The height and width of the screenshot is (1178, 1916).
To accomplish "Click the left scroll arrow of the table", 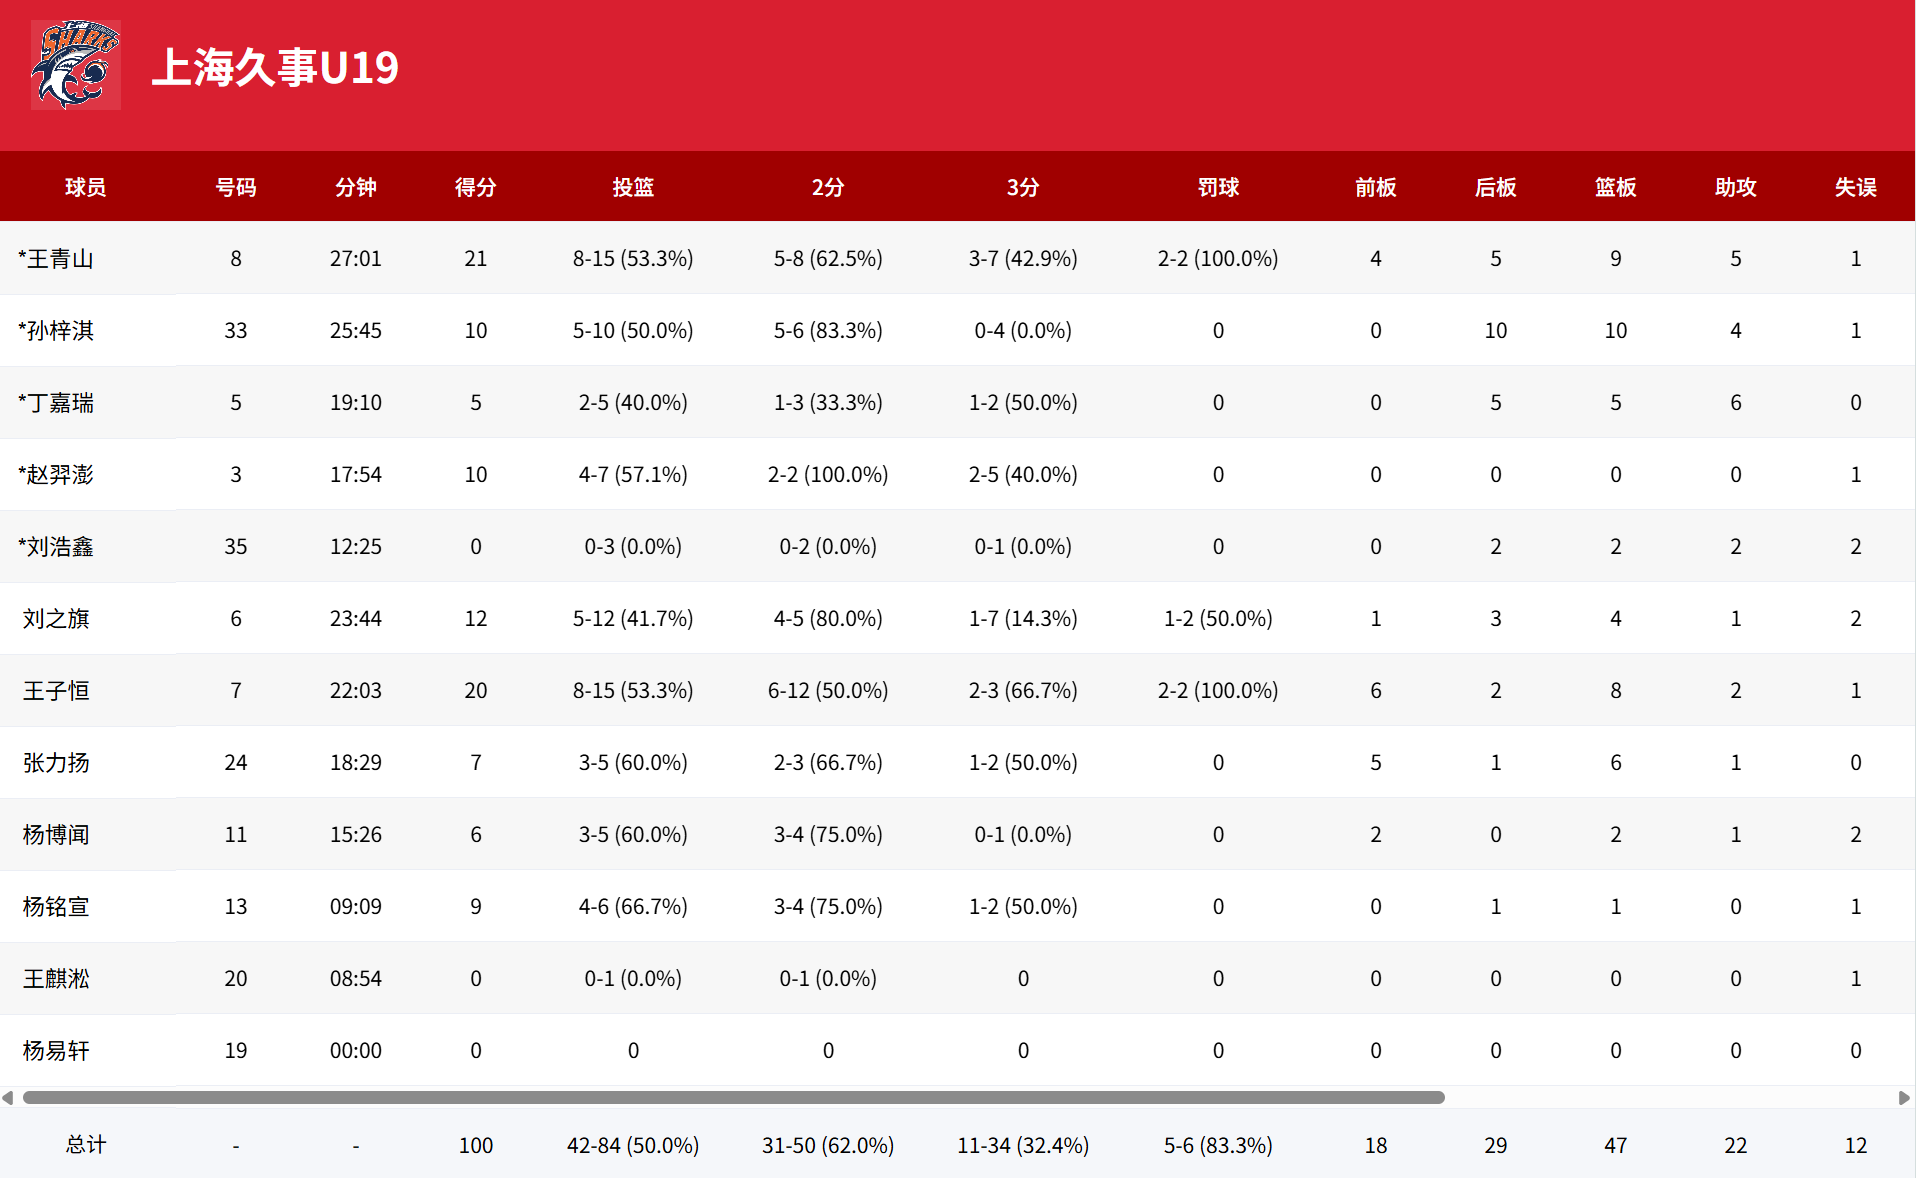I will pyautogui.click(x=8, y=1097).
